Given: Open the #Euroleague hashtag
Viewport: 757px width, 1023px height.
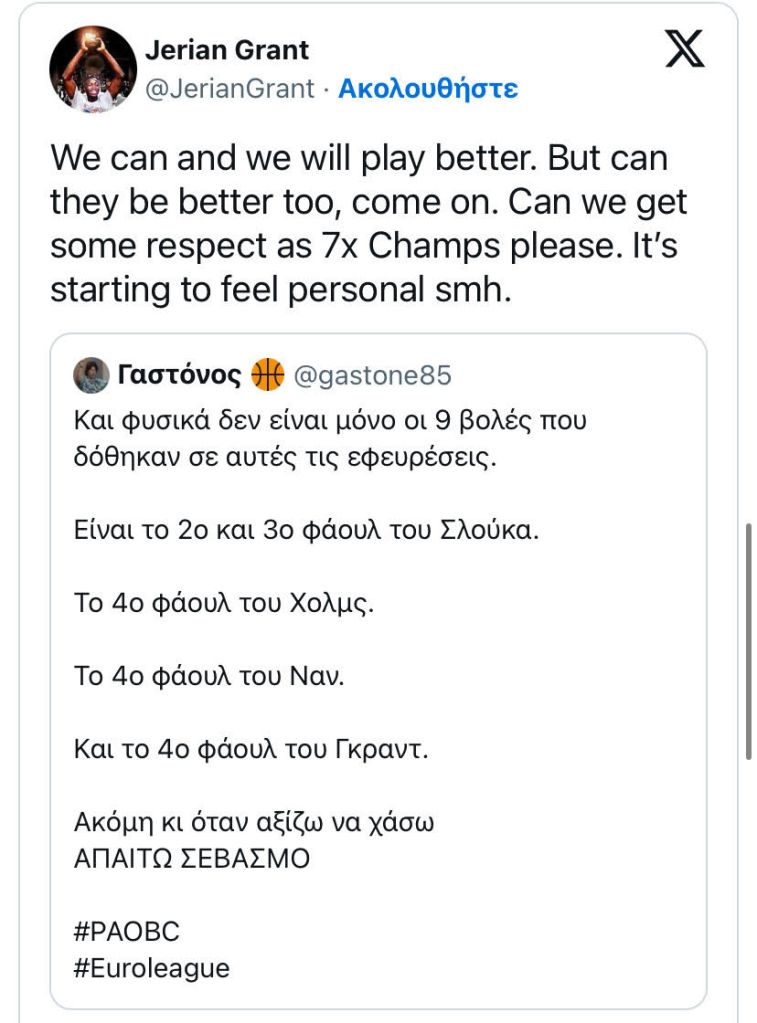Looking at the screenshot, I should [151, 968].
